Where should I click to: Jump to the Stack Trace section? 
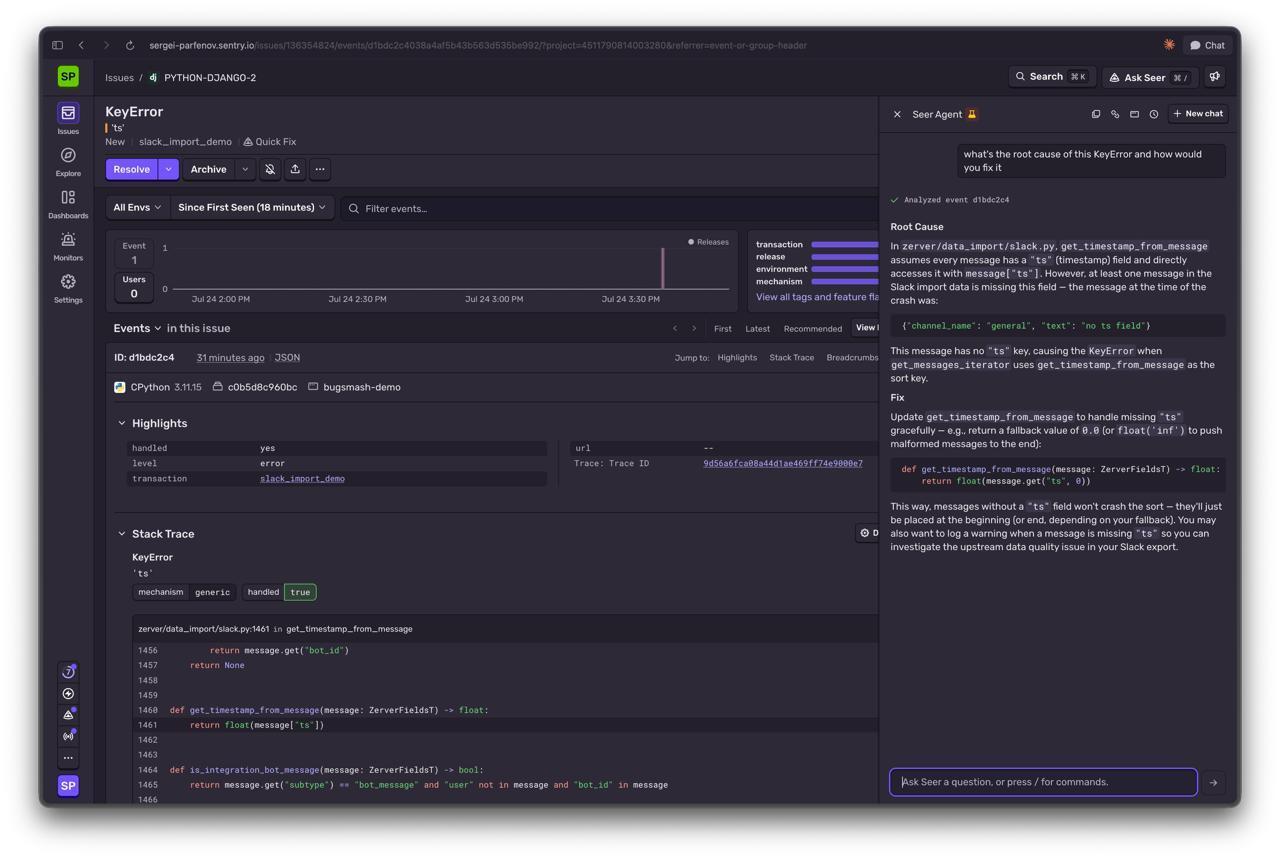pyautogui.click(x=791, y=357)
